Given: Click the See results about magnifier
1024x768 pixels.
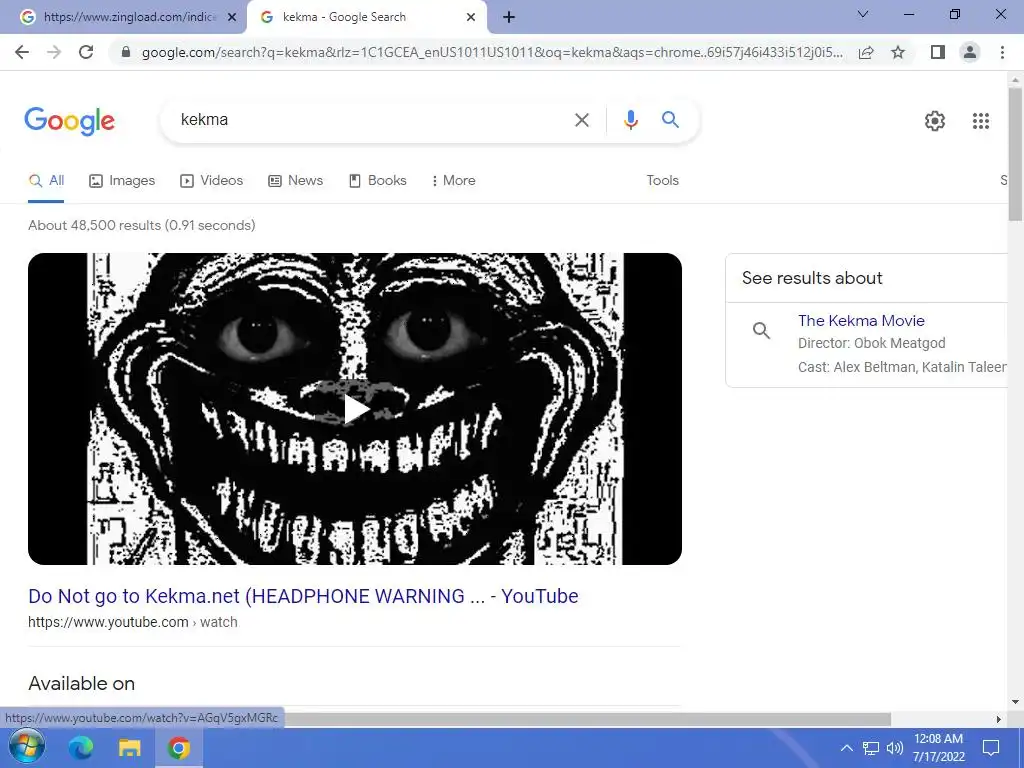Looking at the screenshot, I should (761, 330).
